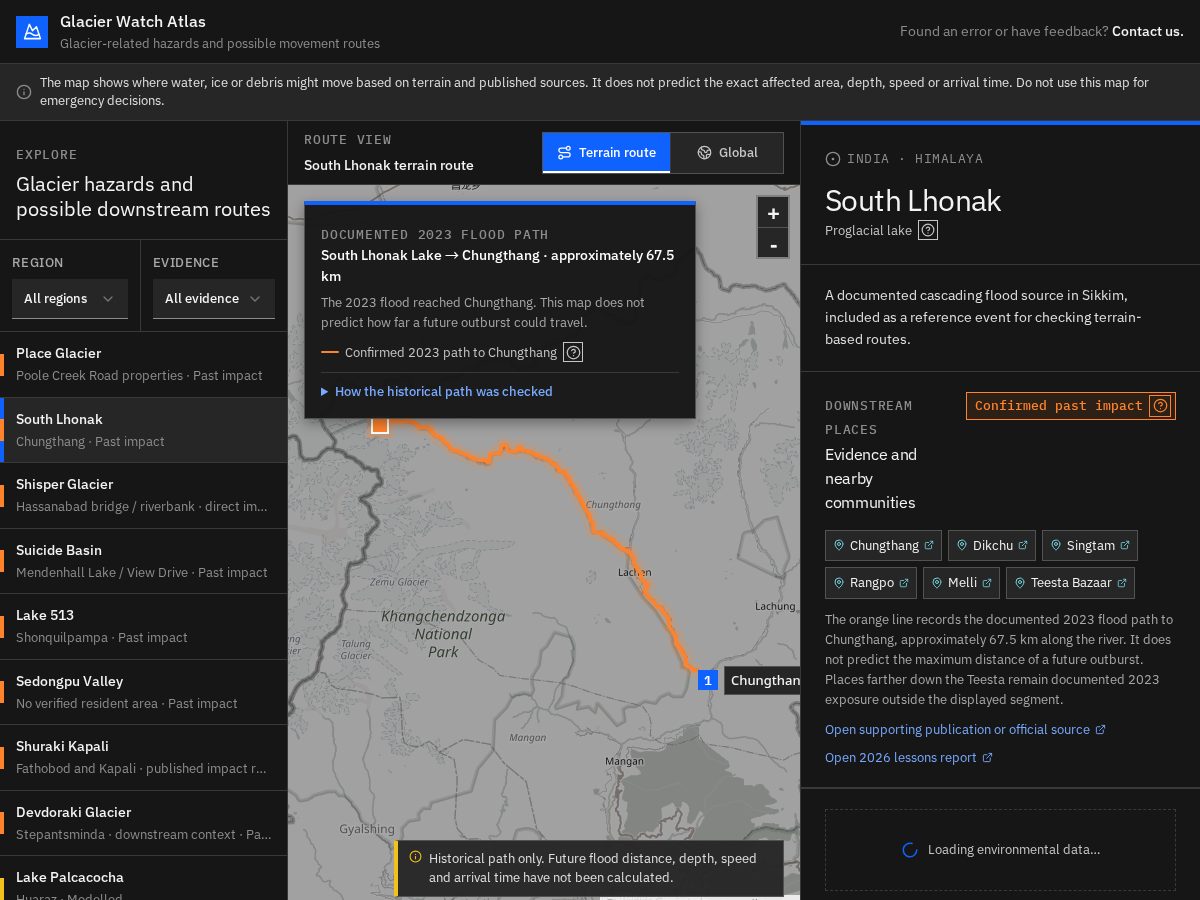The height and width of the screenshot is (900, 1200).
Task: Click the orange lake source marker on map
Action: click(380, 426)
